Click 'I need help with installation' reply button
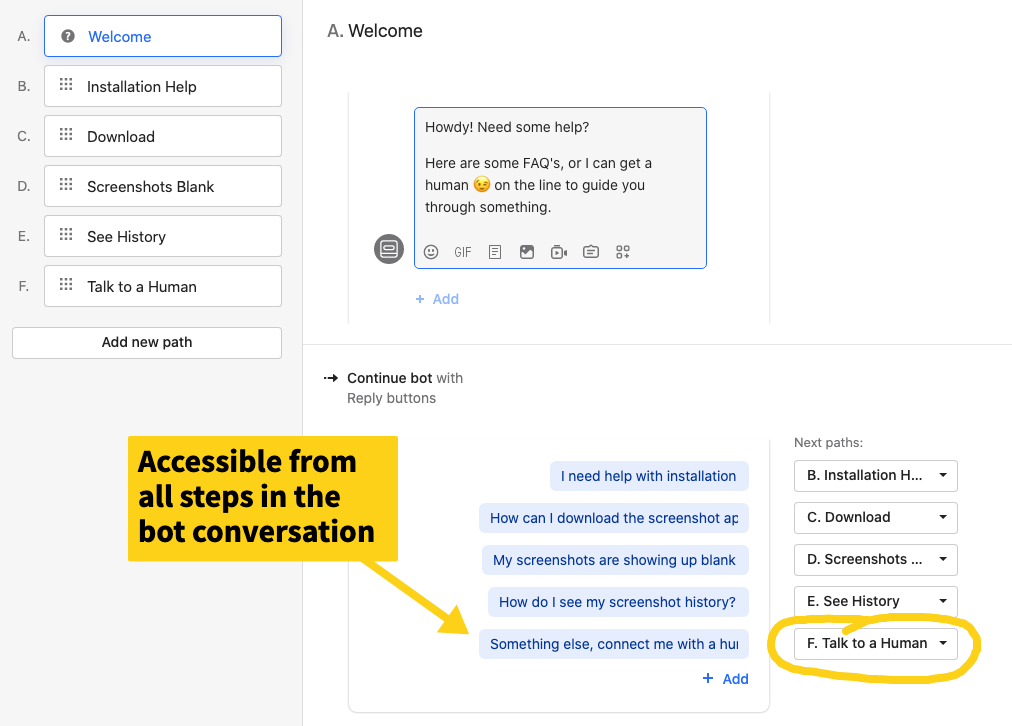 [x=649, y=476]
